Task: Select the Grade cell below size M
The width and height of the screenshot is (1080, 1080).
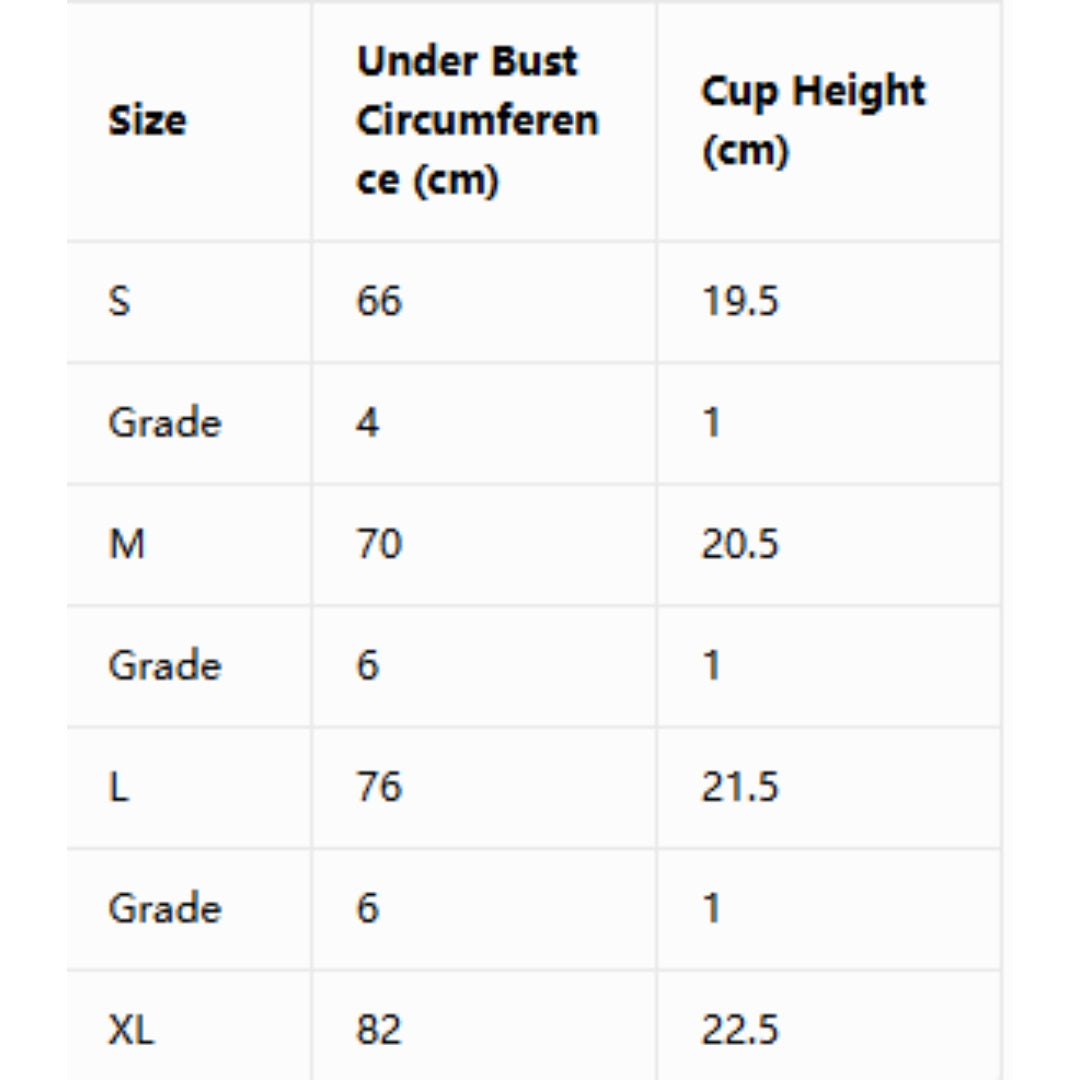Action: 165,665
